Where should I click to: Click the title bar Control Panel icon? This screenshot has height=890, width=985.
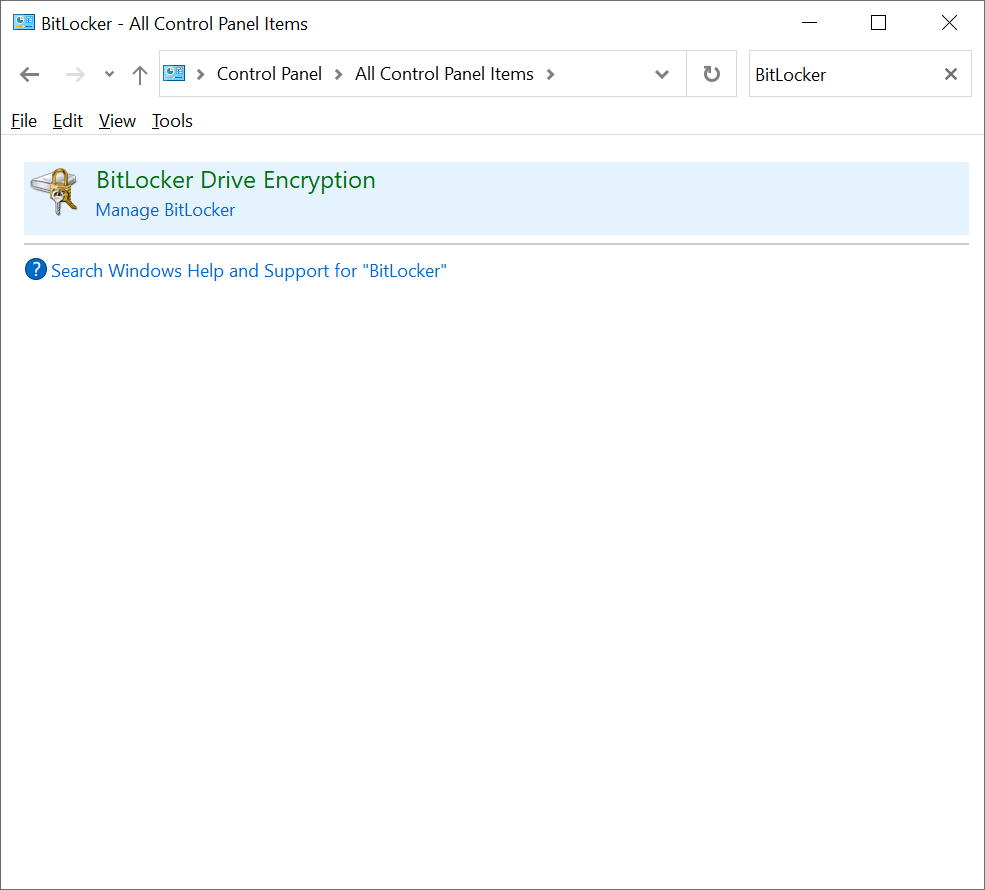point(24,23)
